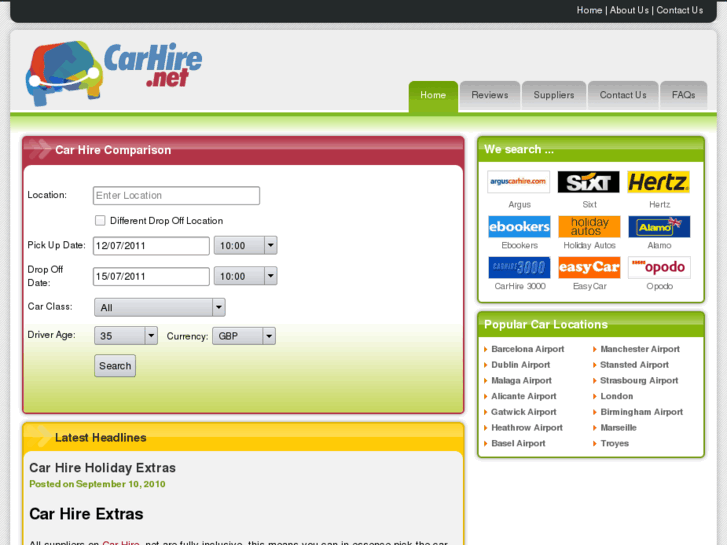Click Home link in top bar

(589, 10)
